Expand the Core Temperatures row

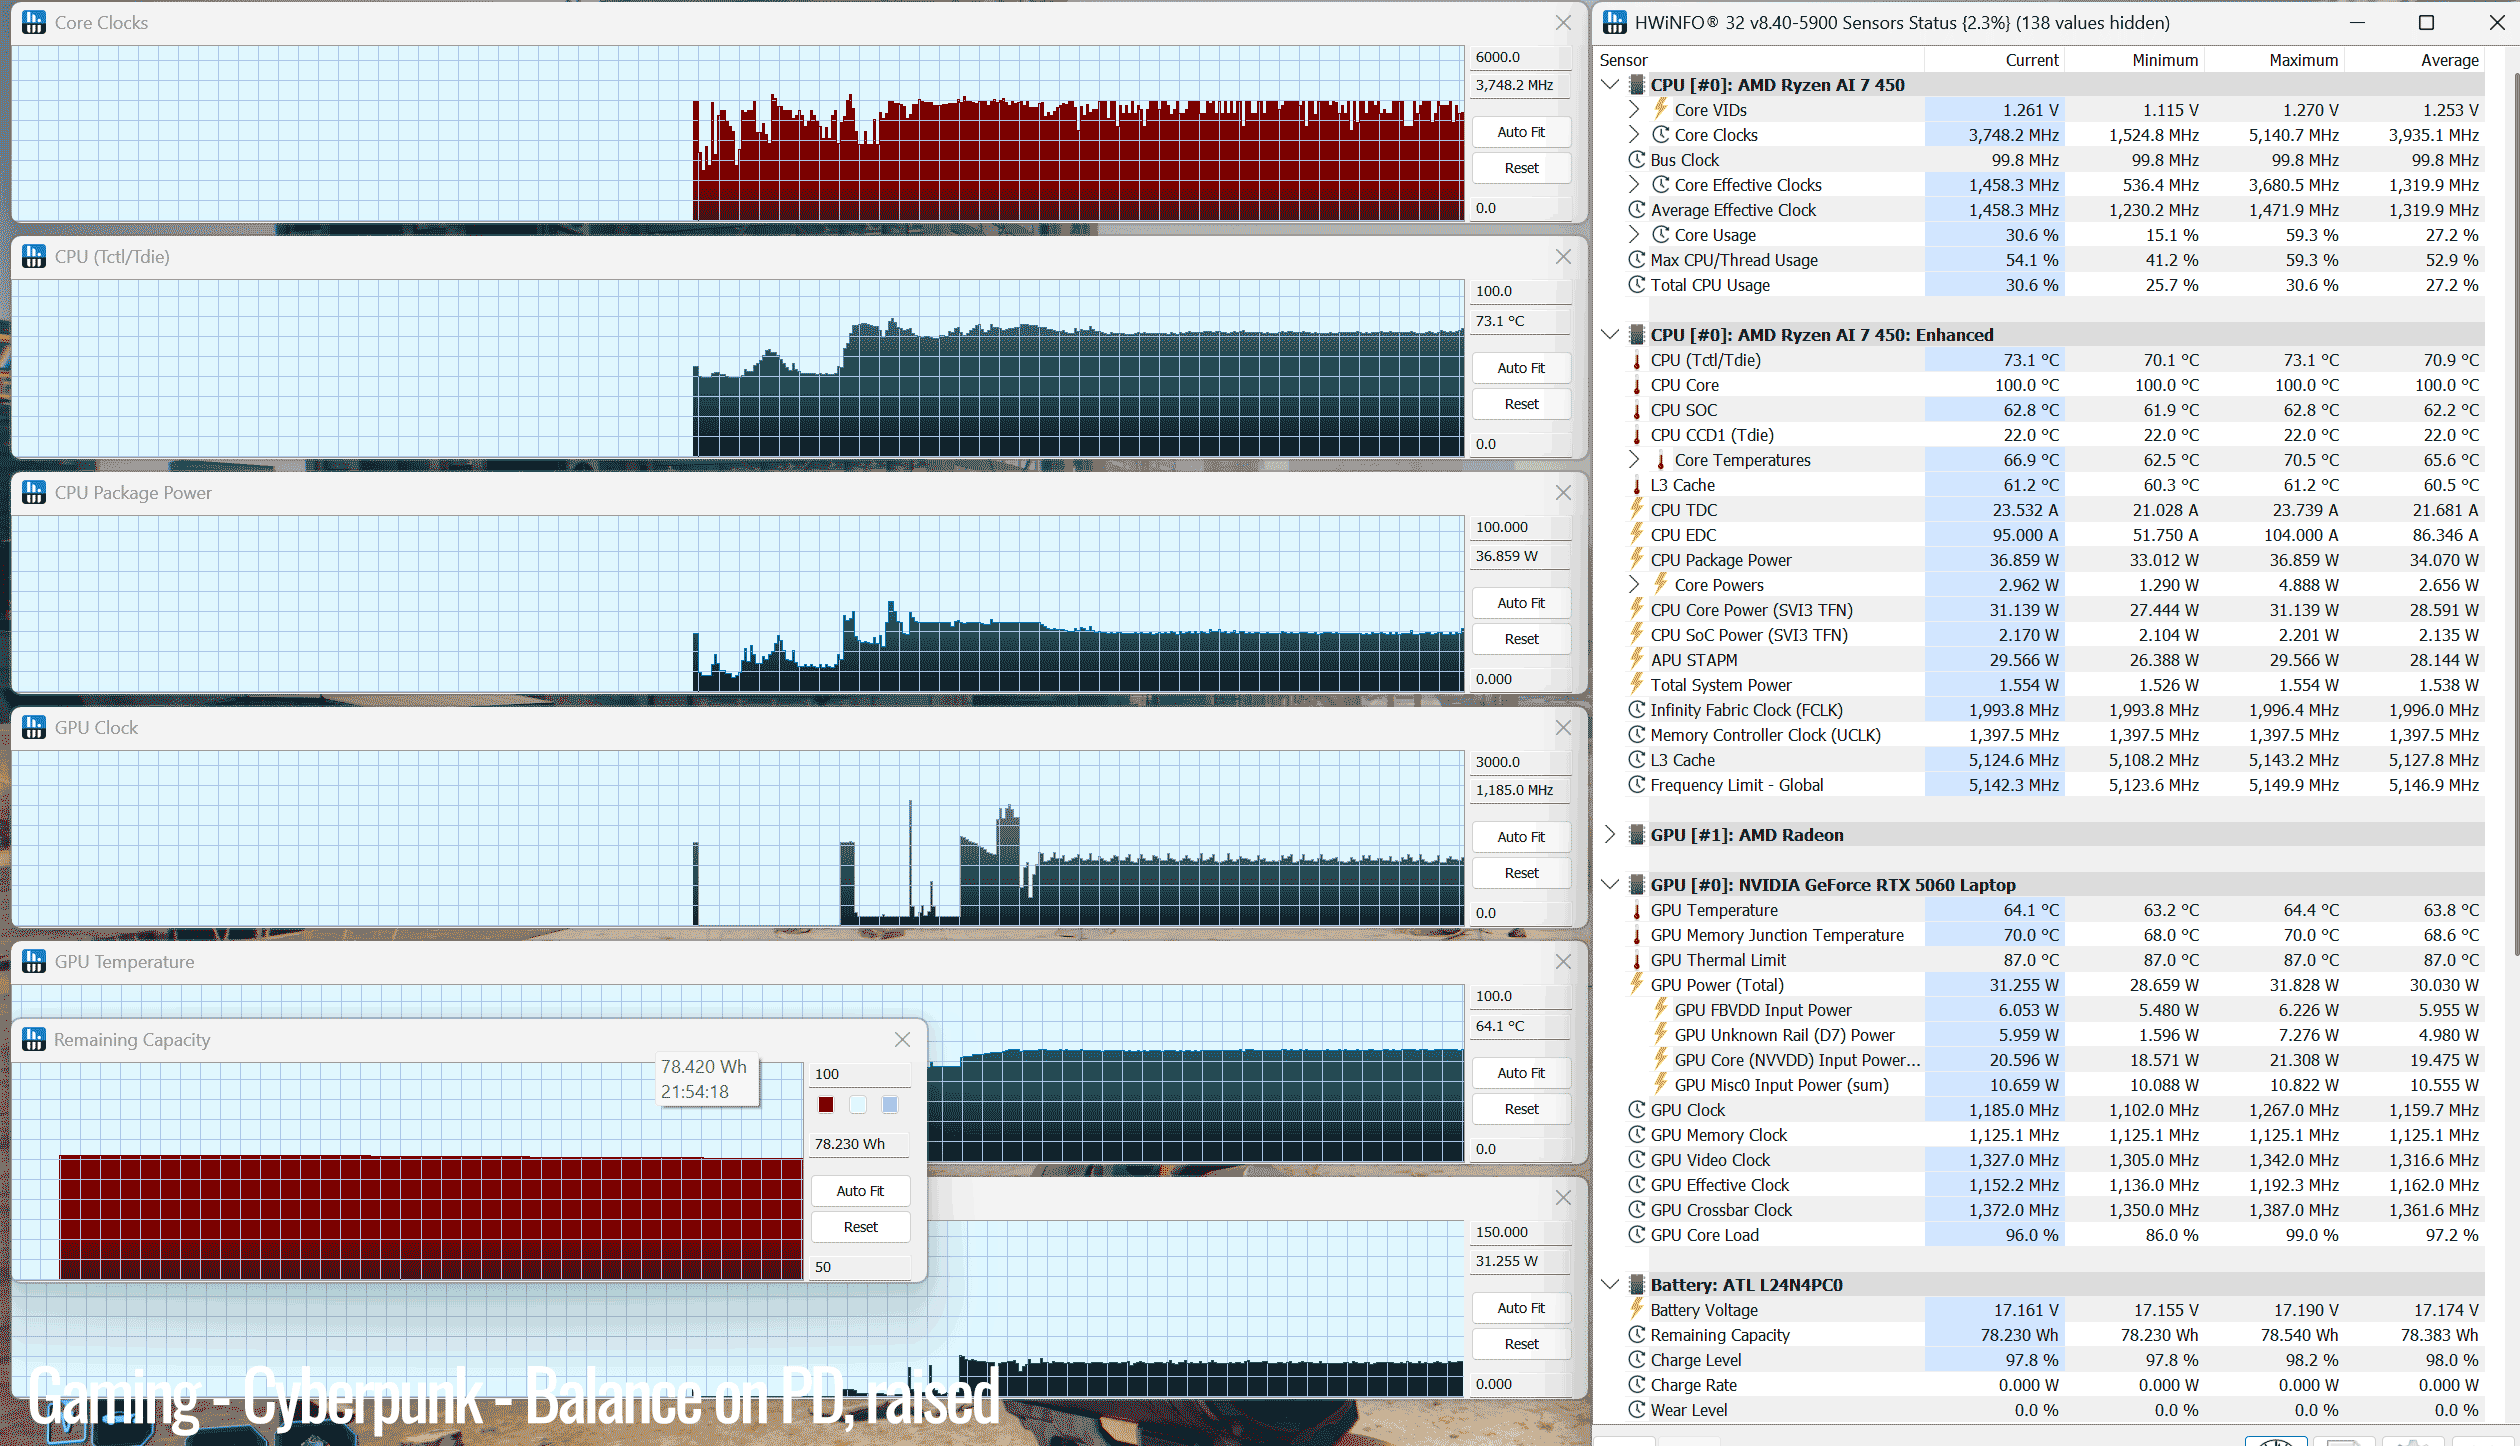1634,459
